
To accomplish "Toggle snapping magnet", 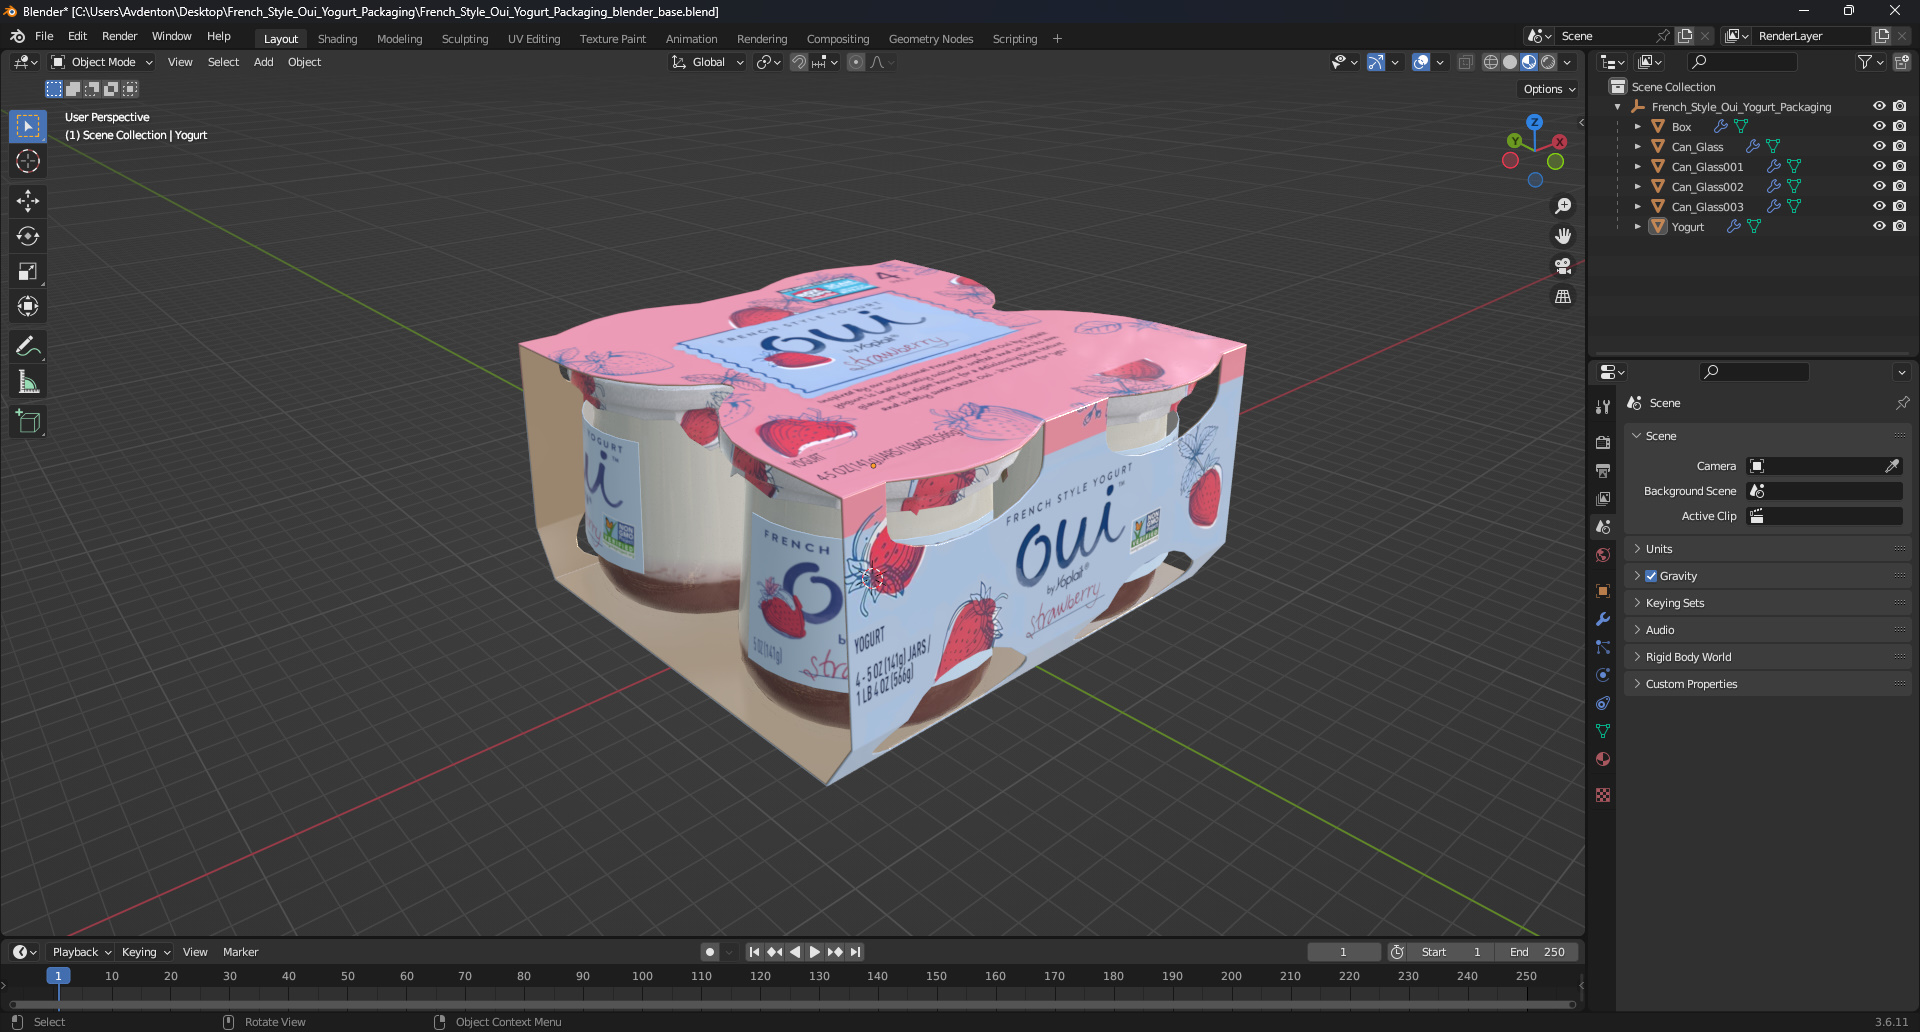I will click(799, 62).
